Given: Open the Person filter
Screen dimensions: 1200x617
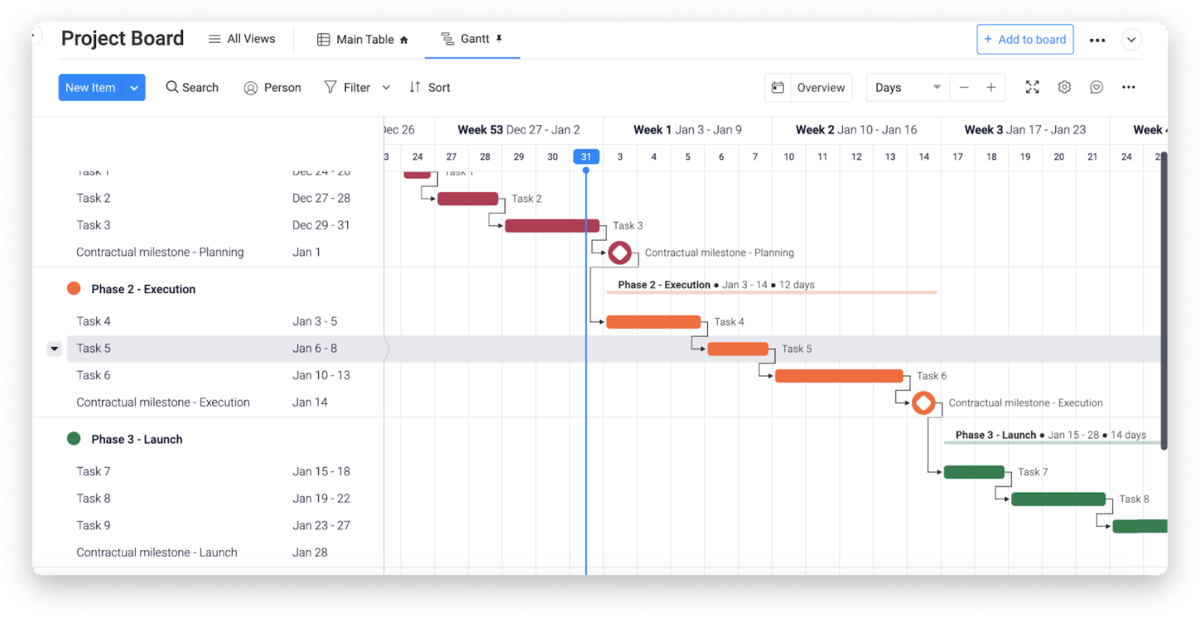Looking at the screenshot, I should pos(272,88).
